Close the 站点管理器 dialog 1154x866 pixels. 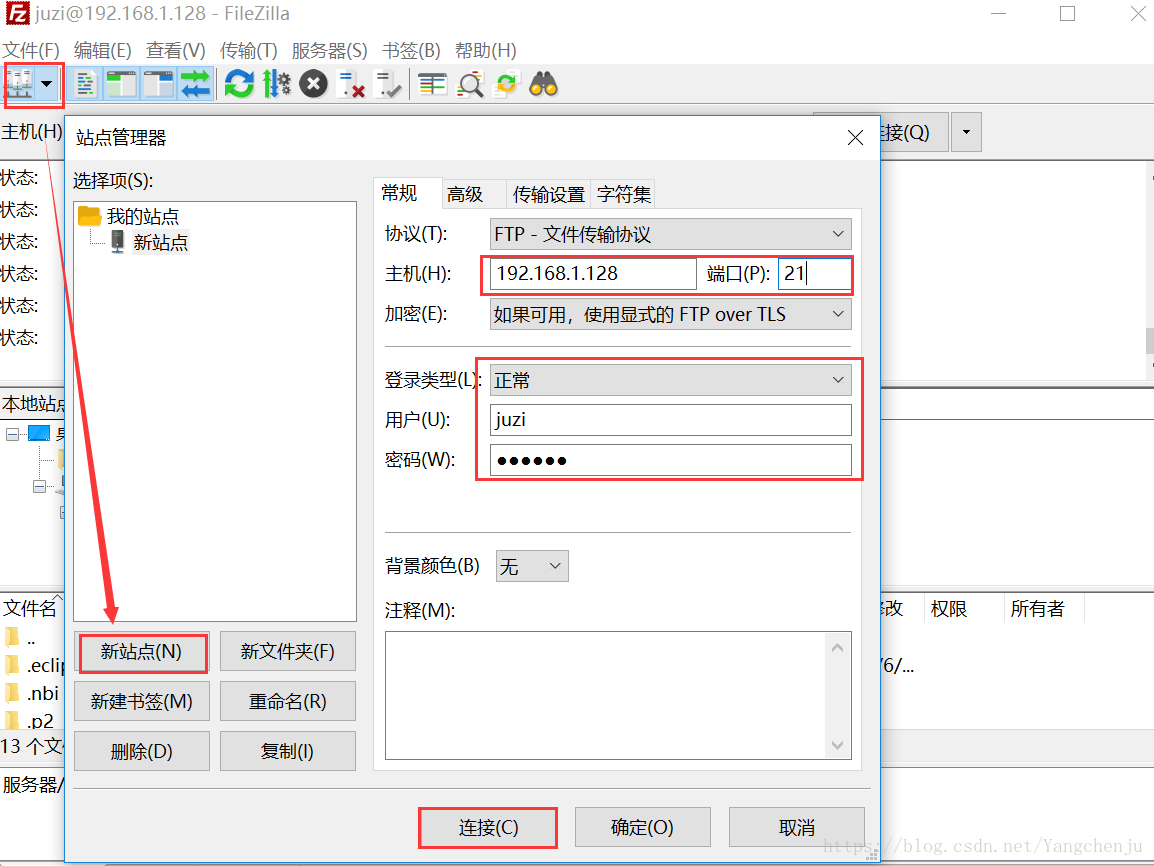855,138
